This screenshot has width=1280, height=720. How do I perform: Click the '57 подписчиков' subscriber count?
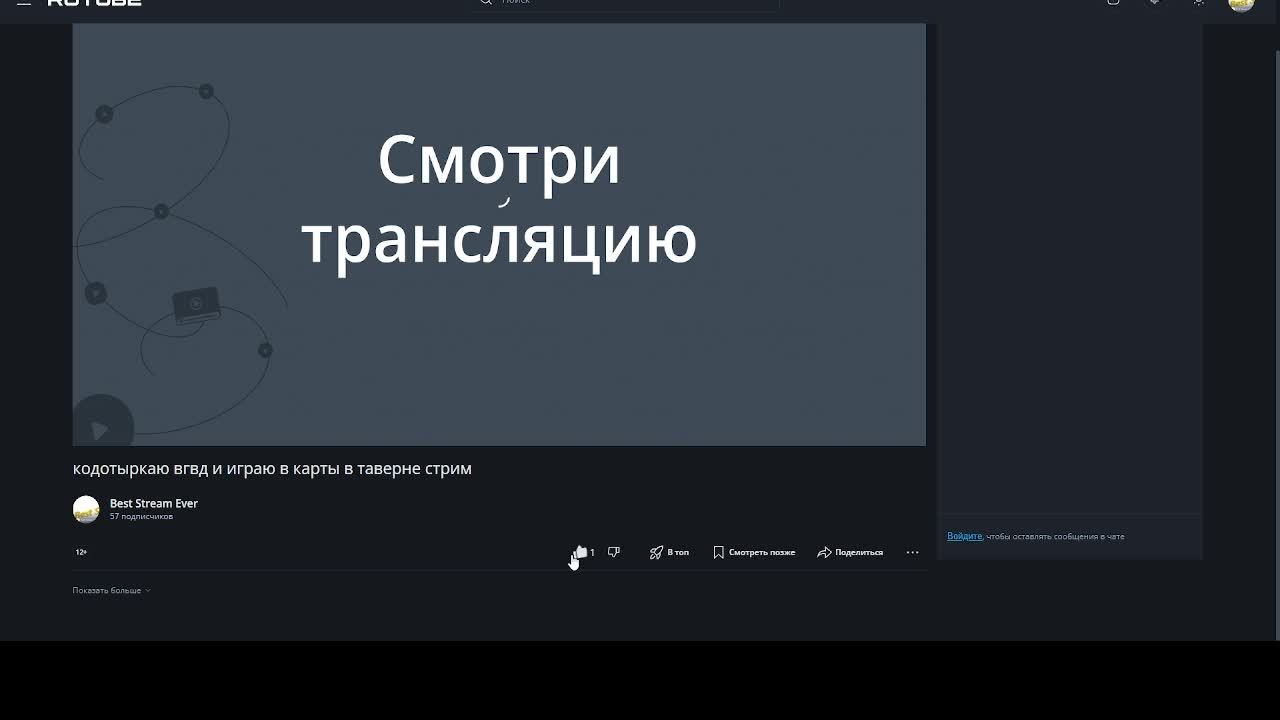point(141,516)
